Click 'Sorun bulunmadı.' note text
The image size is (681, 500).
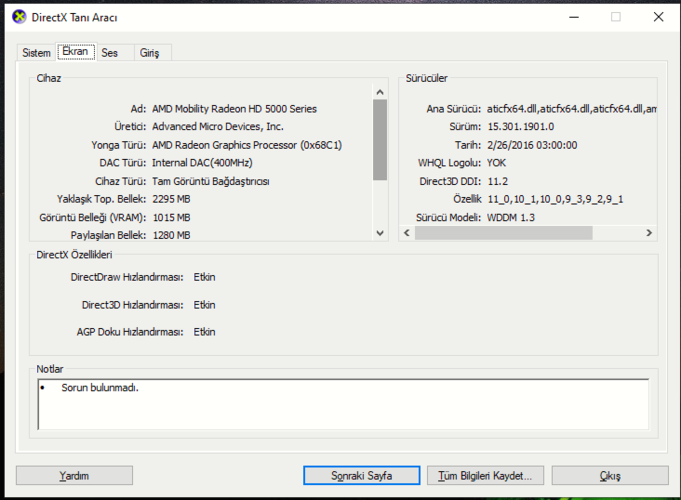(x=100, y=387)
